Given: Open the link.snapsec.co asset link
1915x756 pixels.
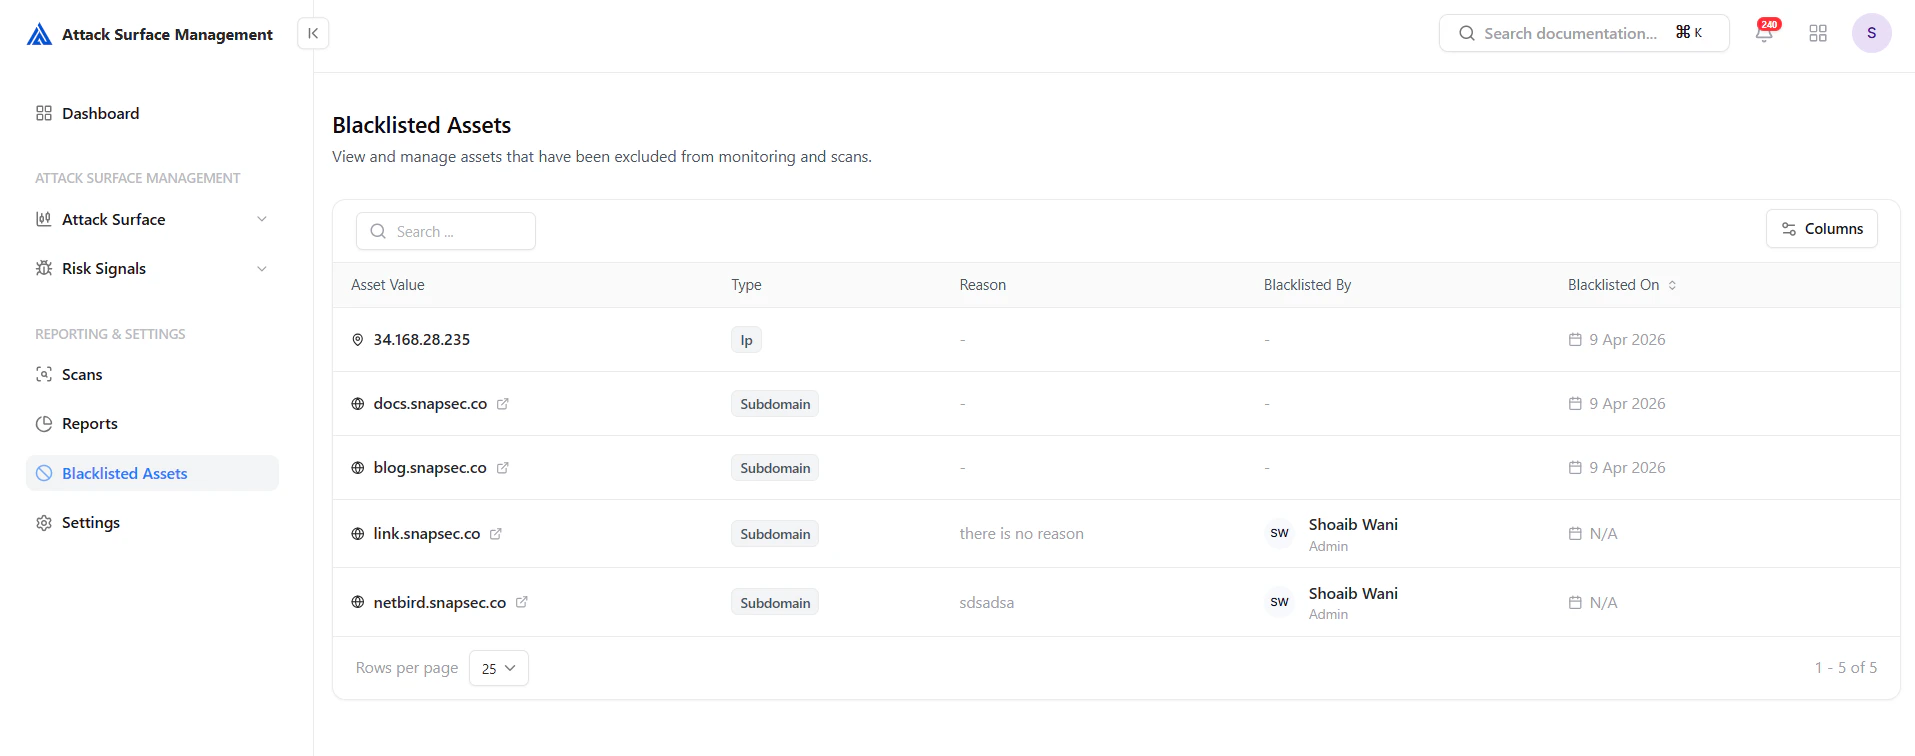Looking at the screenshot, I should [x=427, y=534].
